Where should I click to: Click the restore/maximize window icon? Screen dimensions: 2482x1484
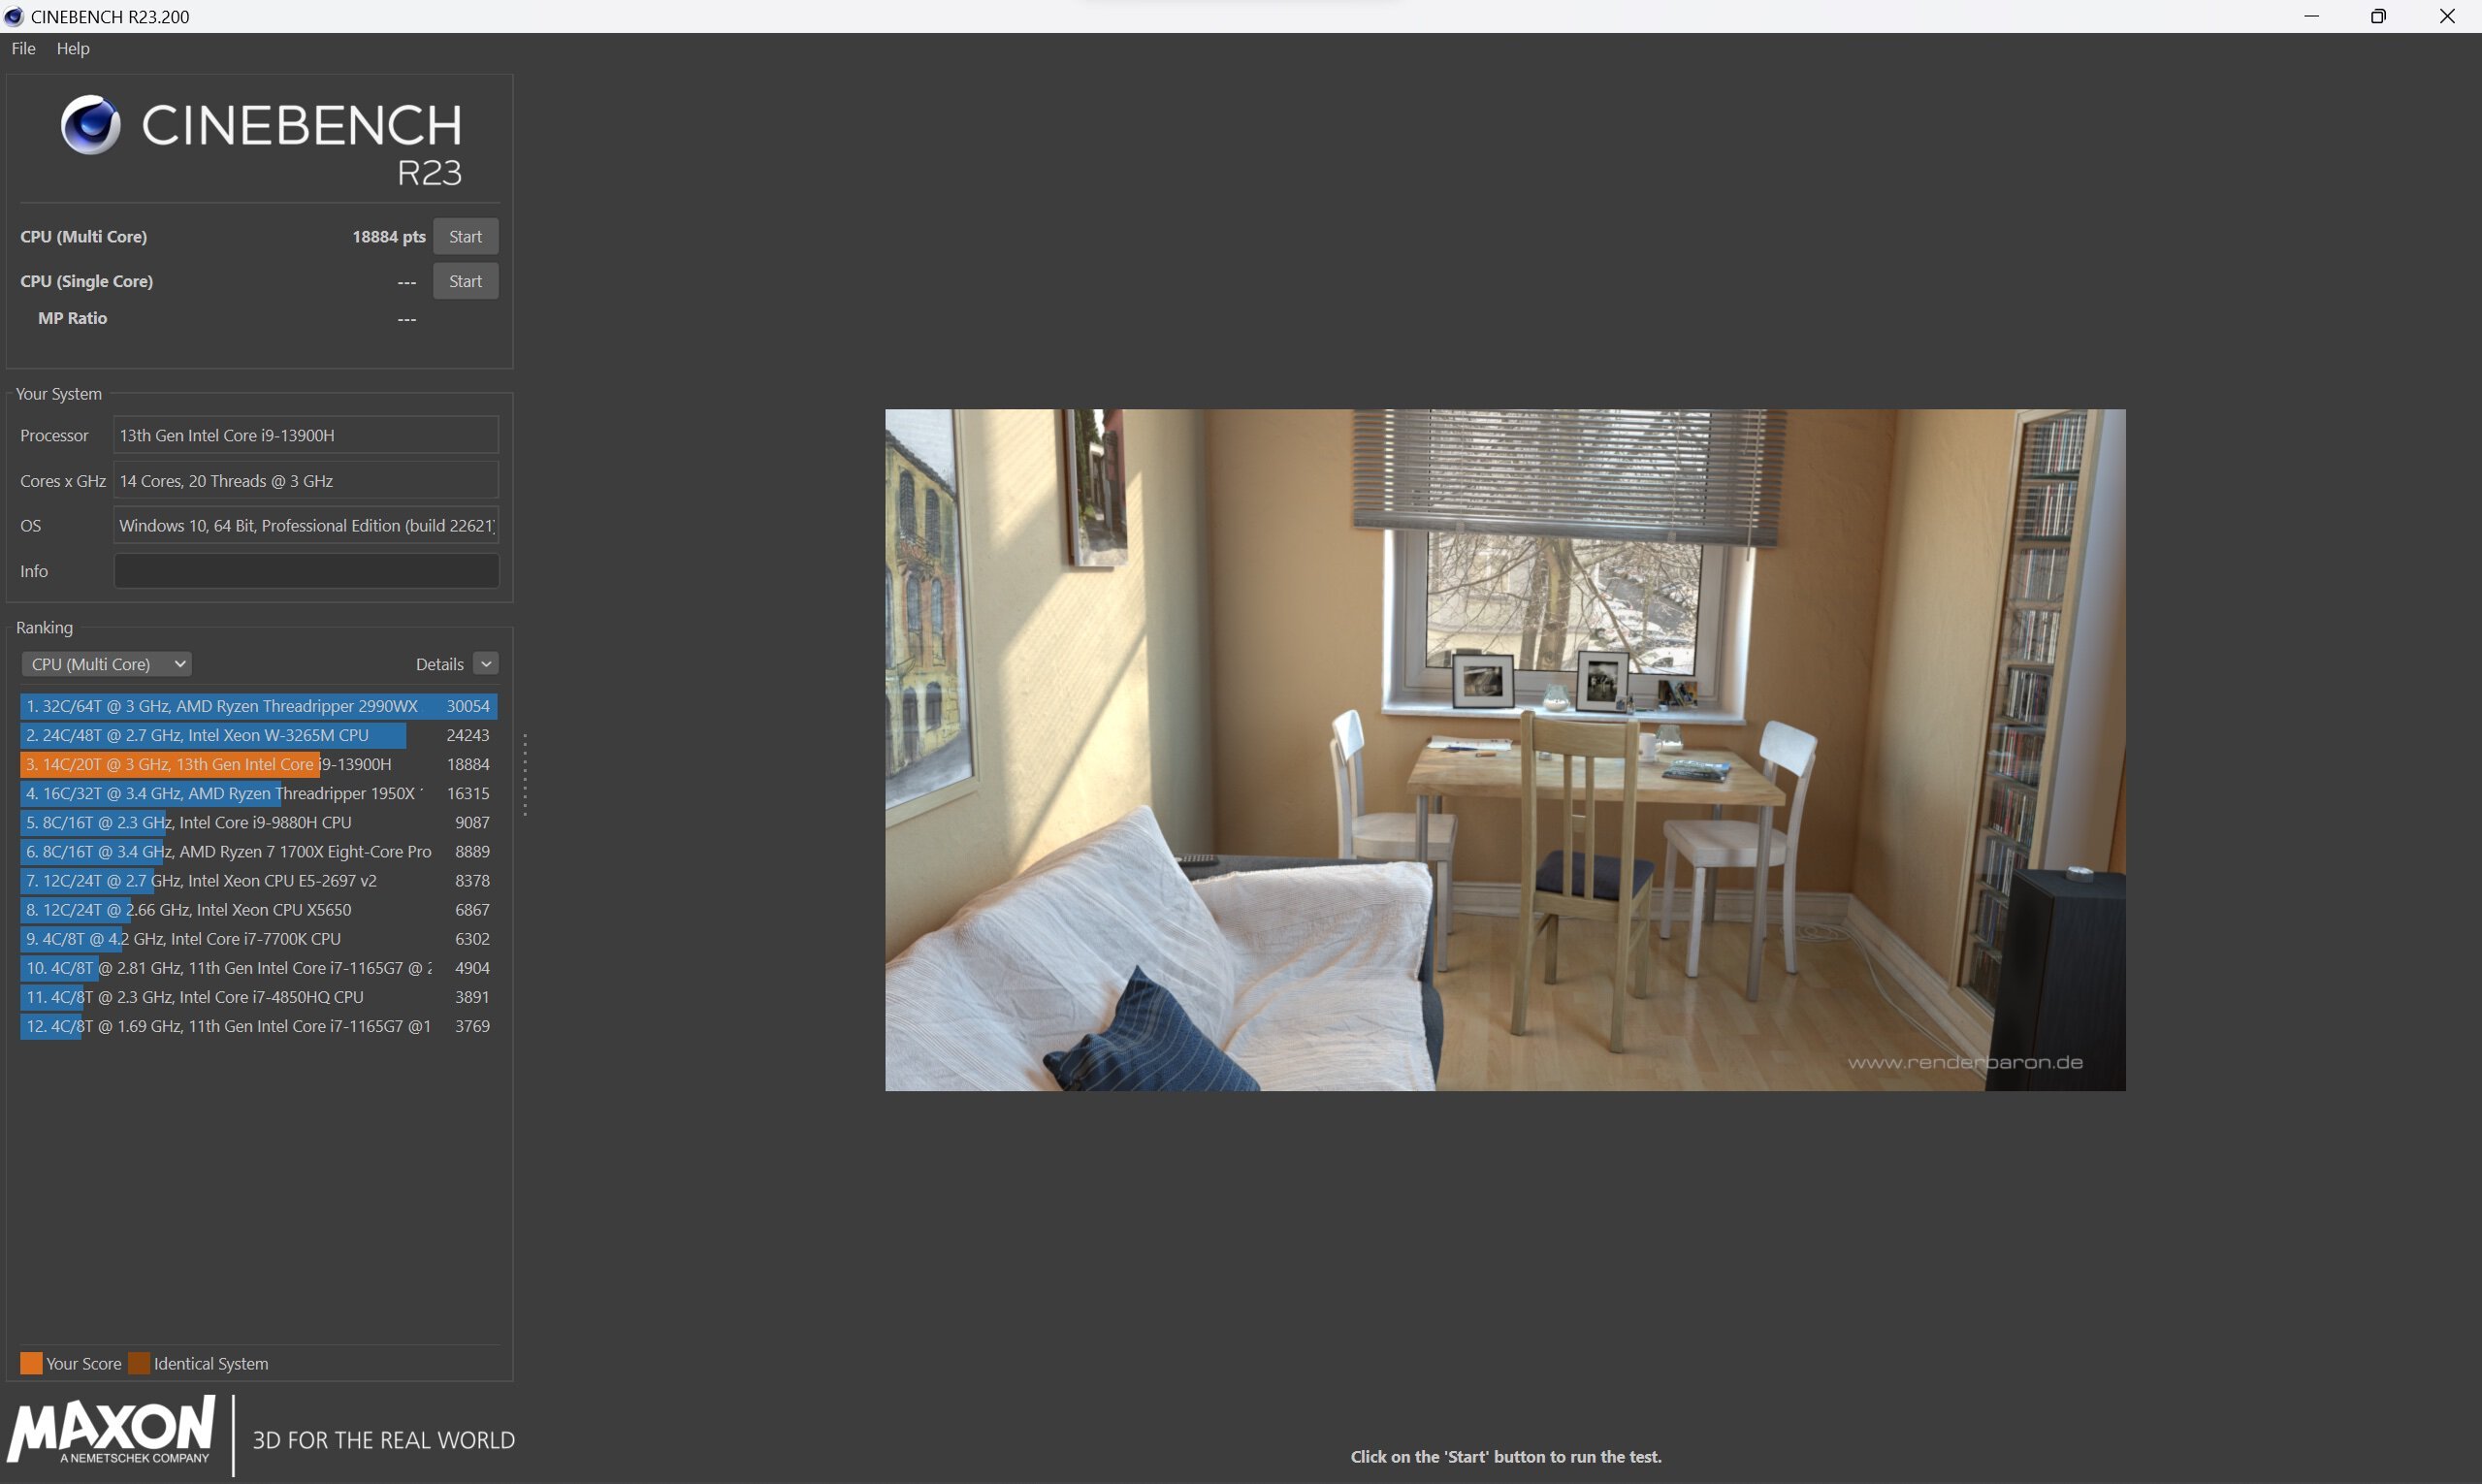[2378, 16]
